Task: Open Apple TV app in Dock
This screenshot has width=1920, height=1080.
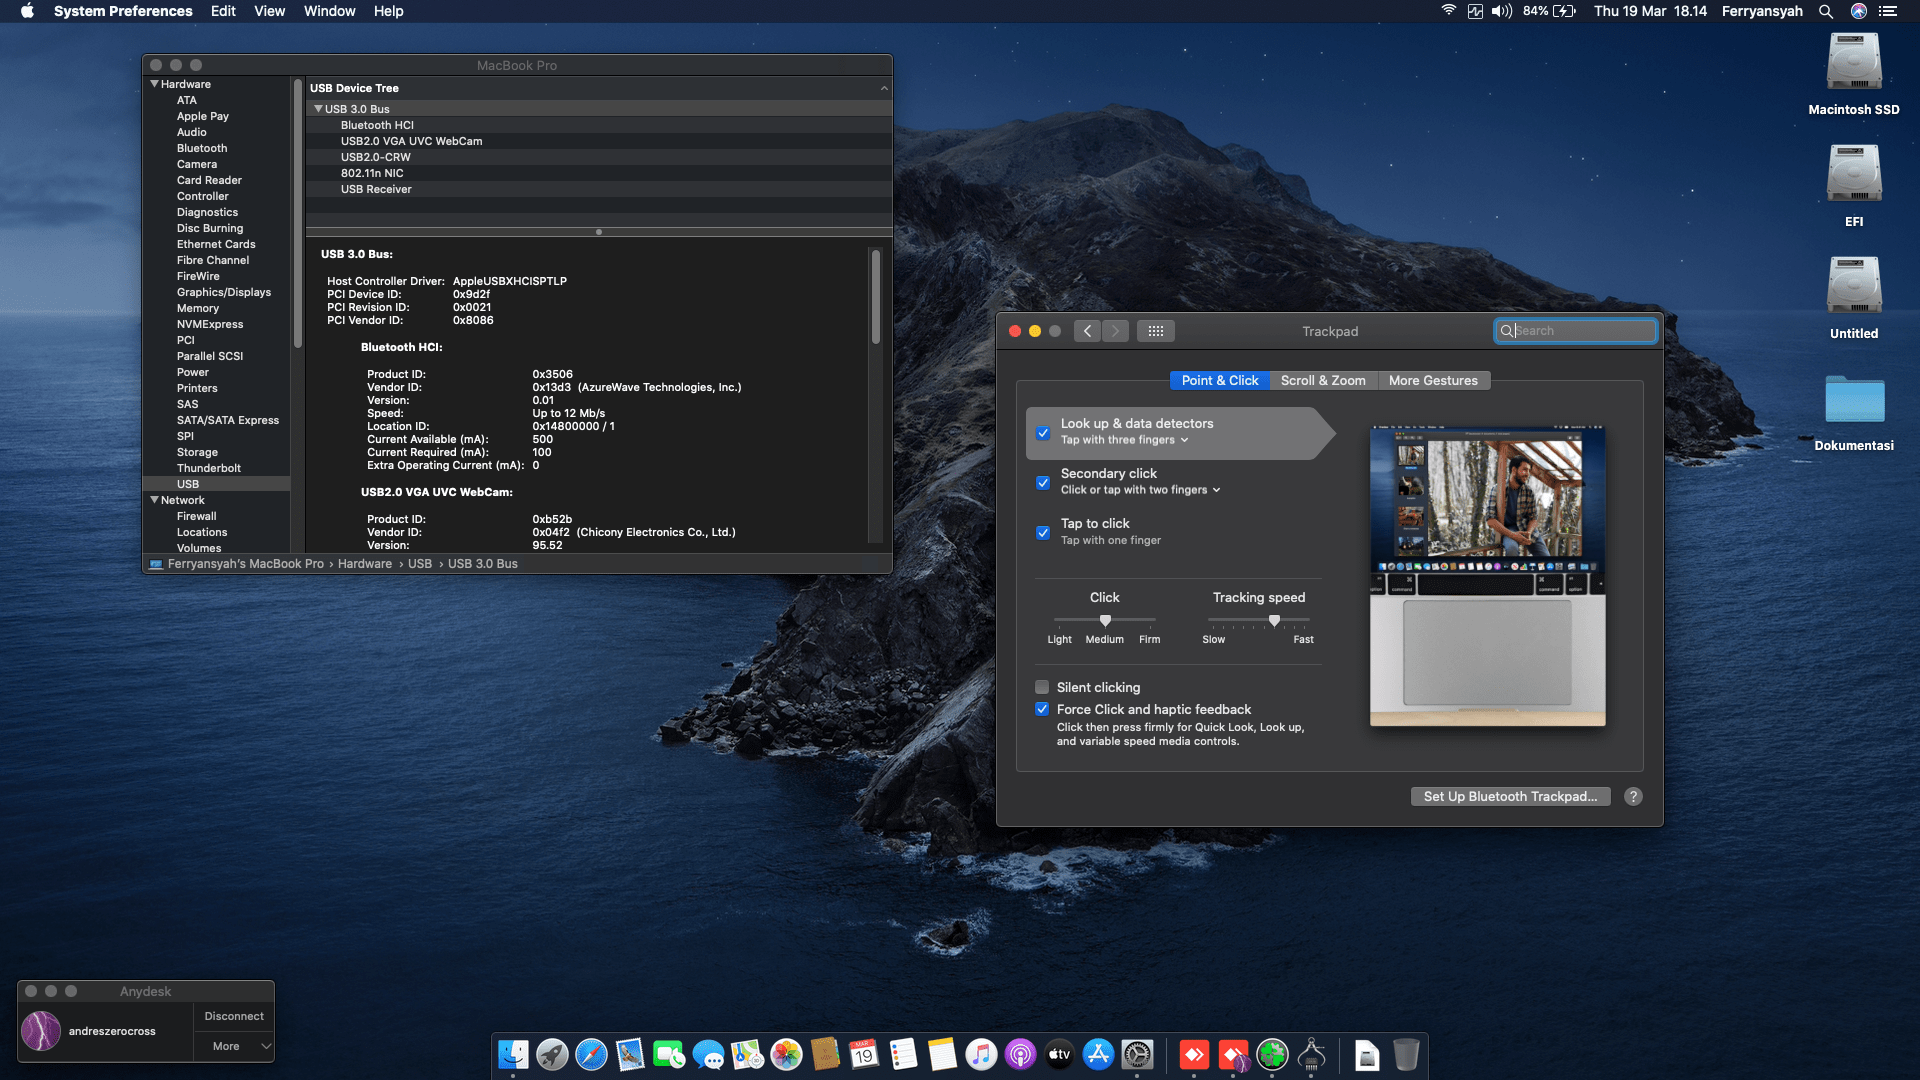Action: coord(1059,1055)
